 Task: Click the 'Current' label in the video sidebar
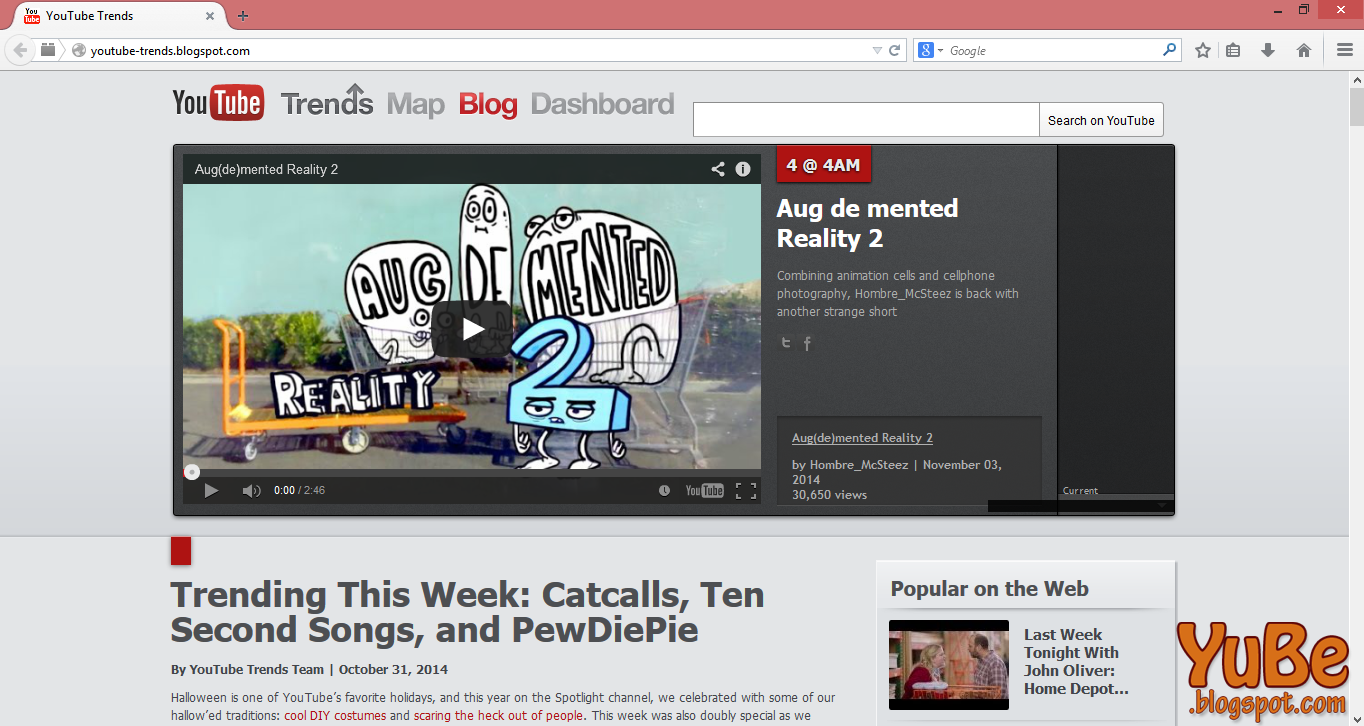pos(1080,491)
